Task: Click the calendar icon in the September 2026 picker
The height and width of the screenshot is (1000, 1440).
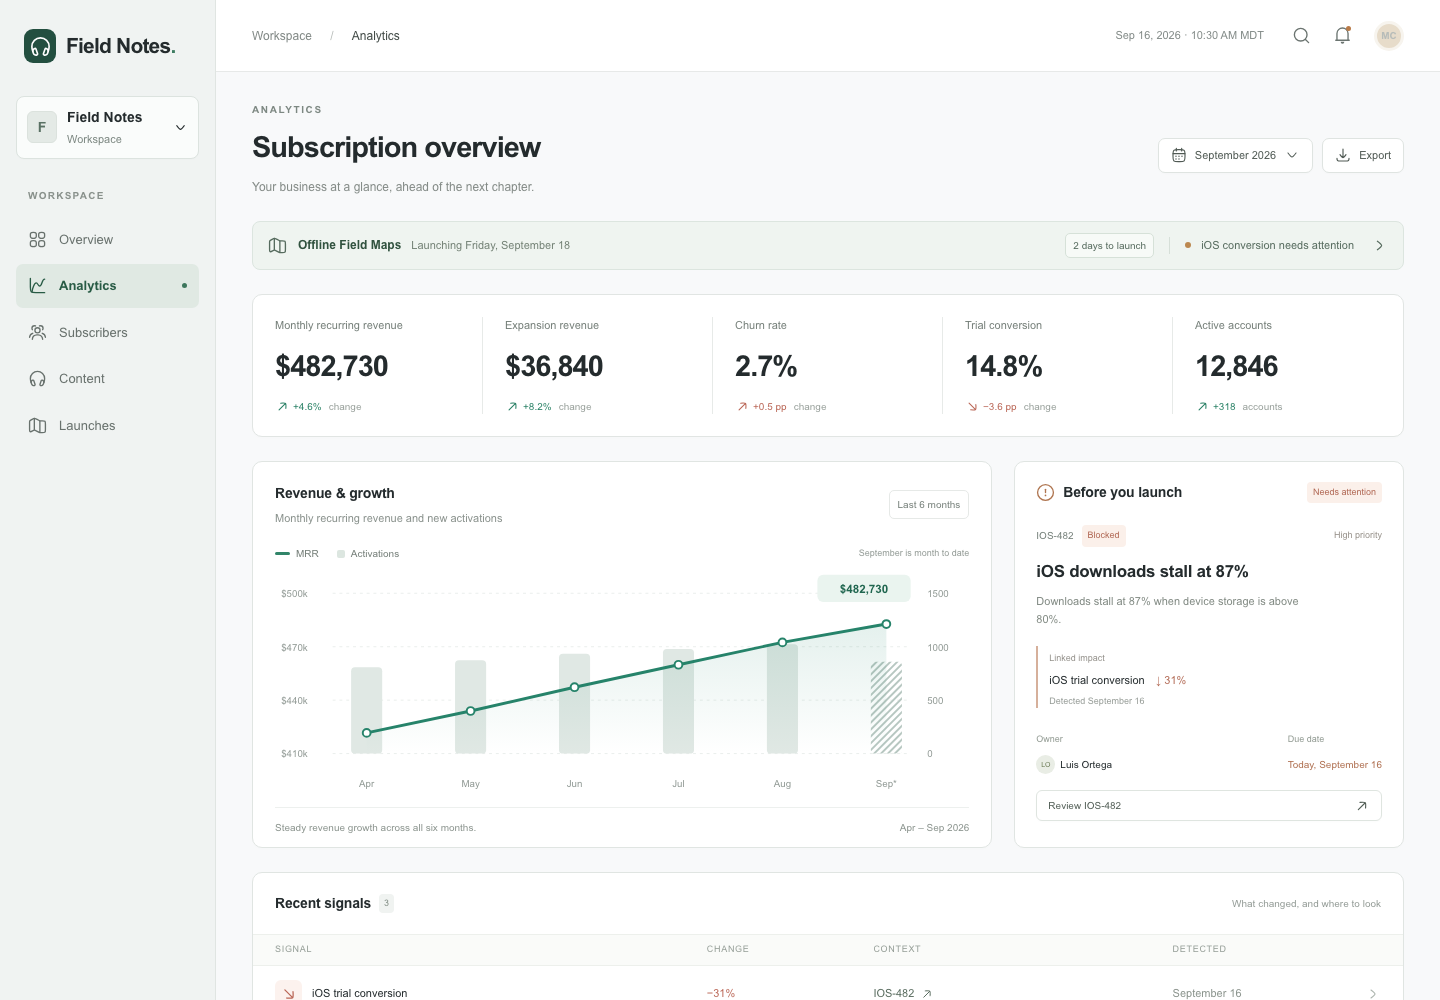Action: point(1179,156)
